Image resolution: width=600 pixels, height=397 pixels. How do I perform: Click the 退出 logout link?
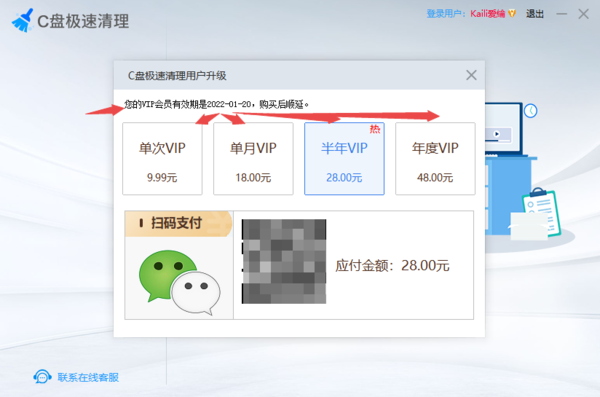point(535,14)
